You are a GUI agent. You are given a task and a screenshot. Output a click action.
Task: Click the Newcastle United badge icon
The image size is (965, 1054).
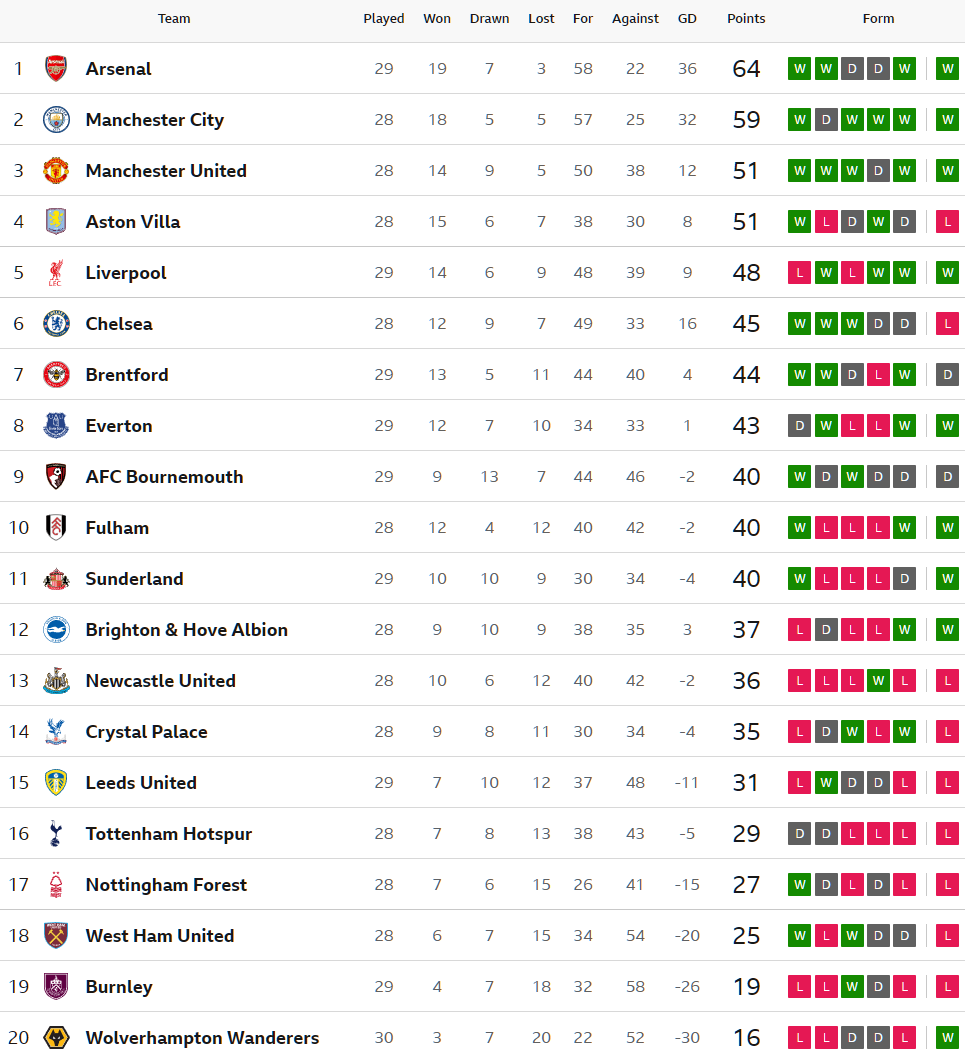click(56, 680)
